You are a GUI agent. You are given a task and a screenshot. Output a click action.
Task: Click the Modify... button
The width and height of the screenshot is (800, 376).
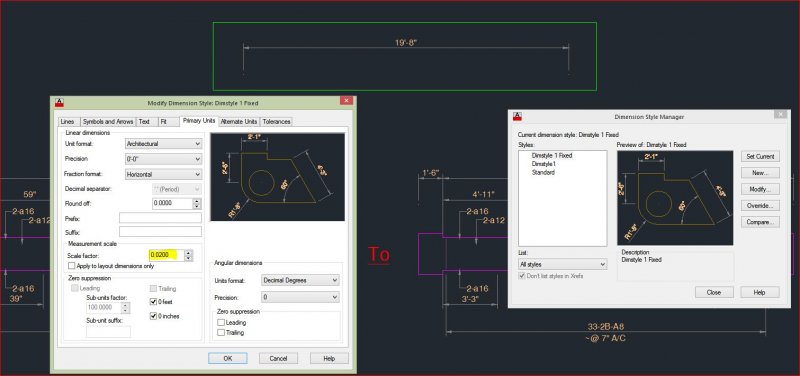(760, 189)
